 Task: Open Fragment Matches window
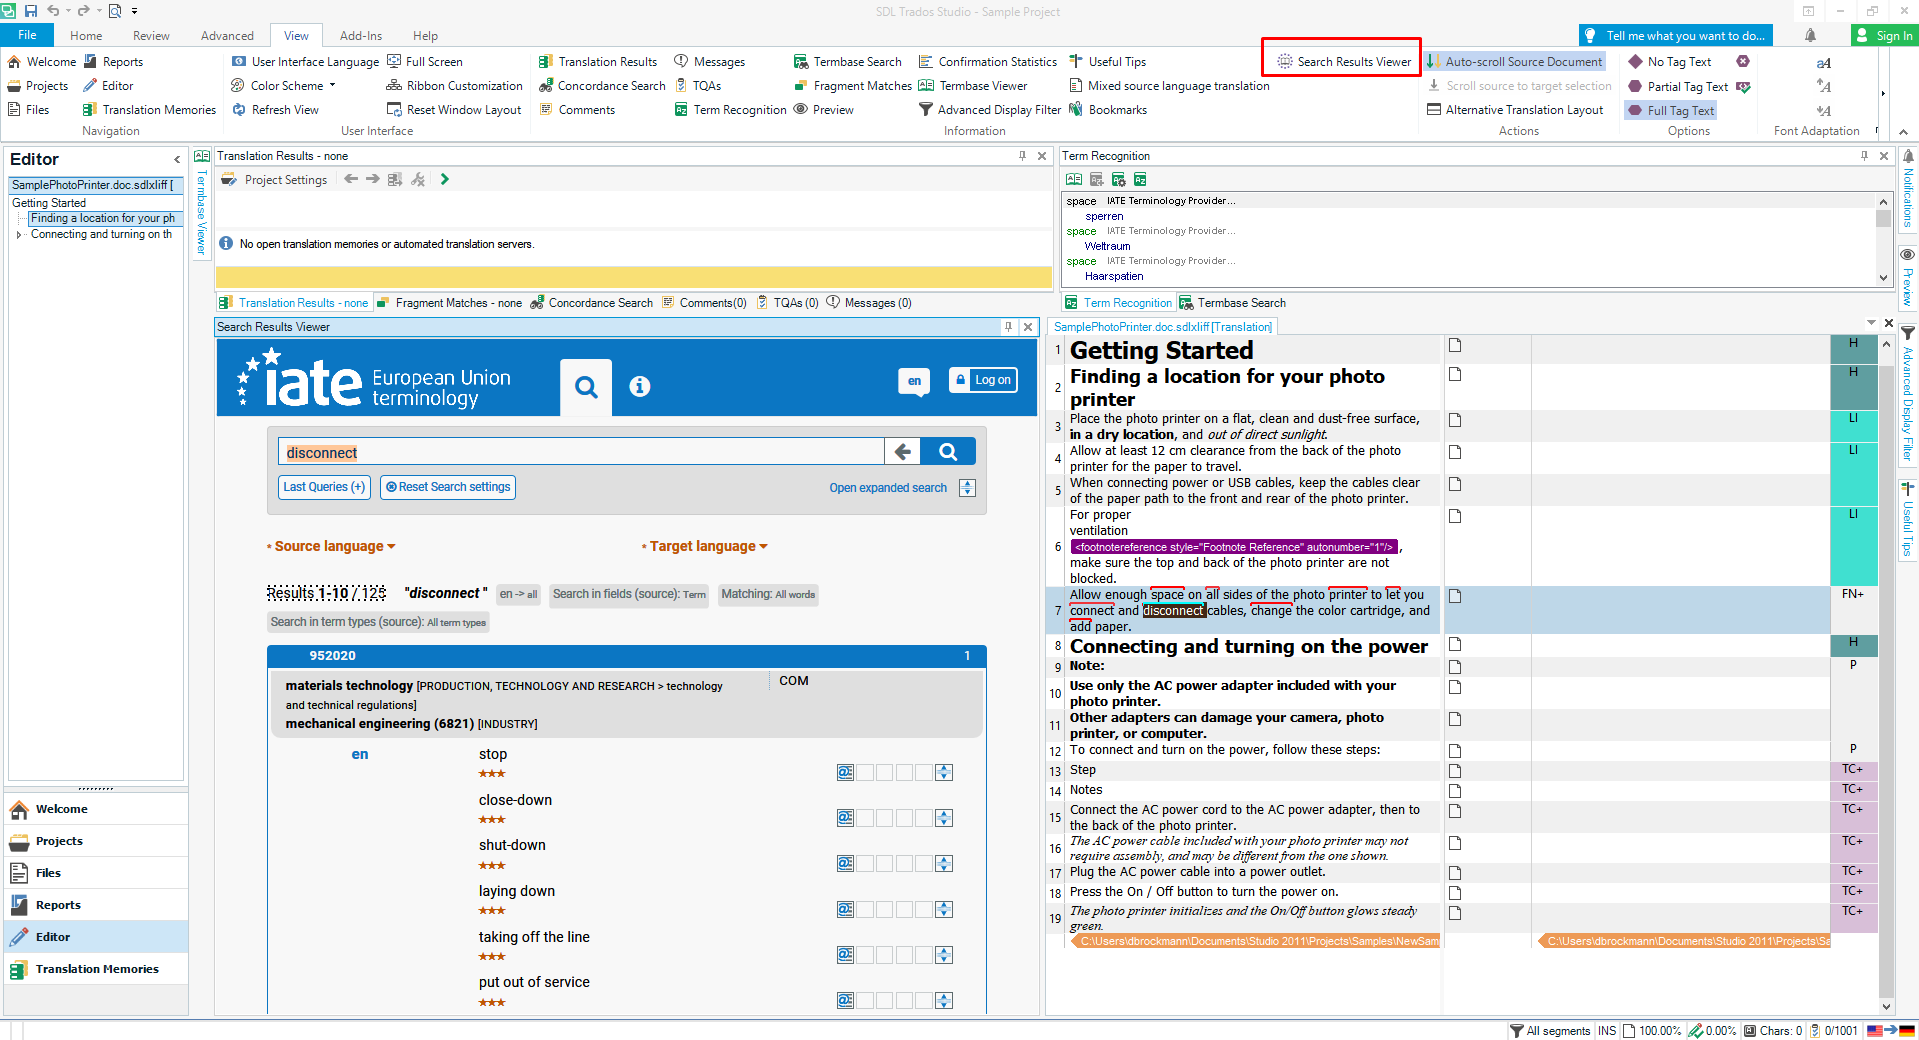pos(852,86)
